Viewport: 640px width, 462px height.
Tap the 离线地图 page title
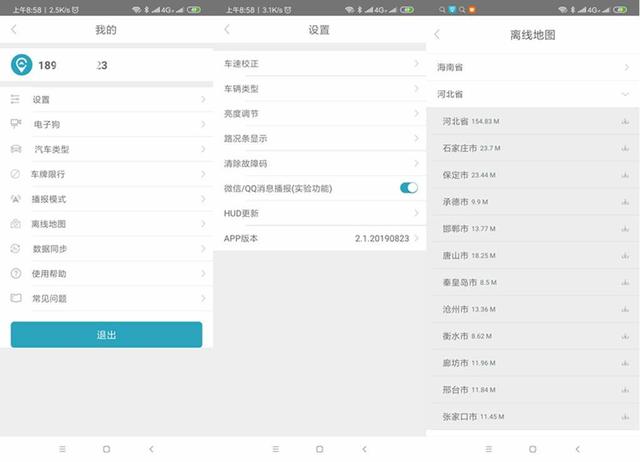pyautogui.click(x=533, y=35)
